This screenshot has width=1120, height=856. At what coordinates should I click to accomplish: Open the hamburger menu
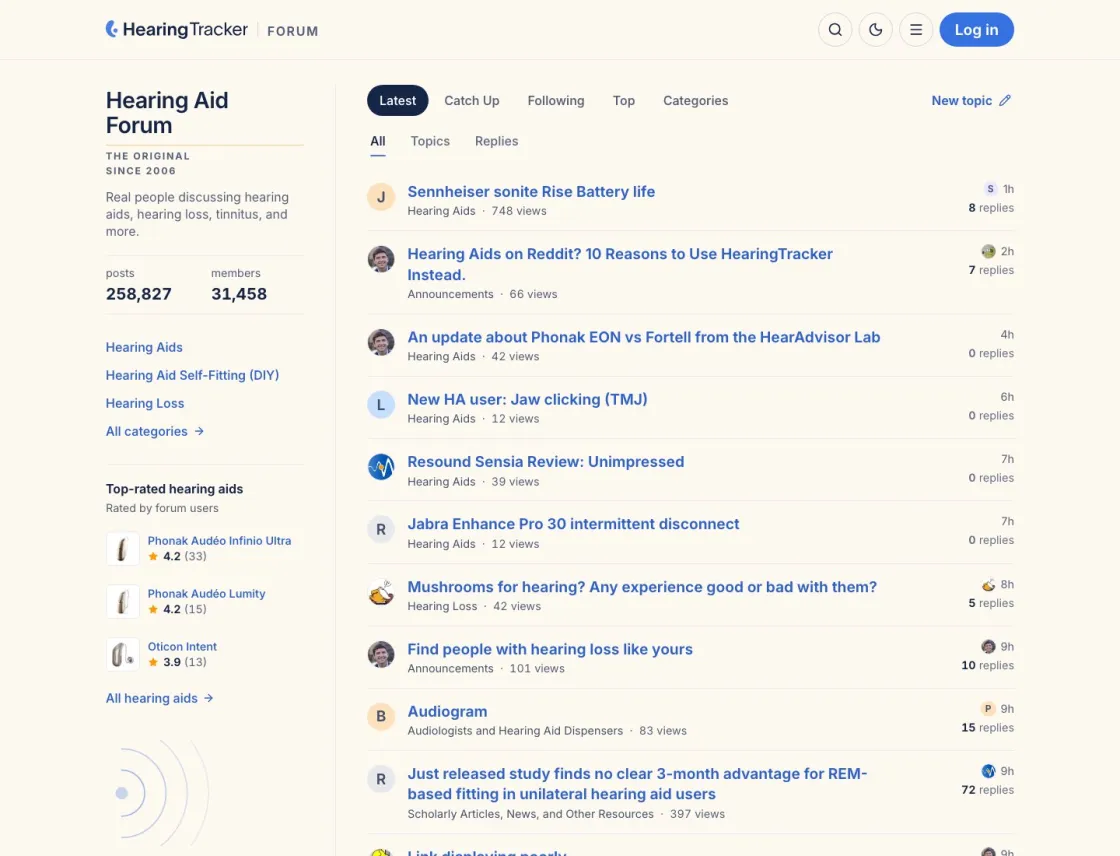pos(916,30)
